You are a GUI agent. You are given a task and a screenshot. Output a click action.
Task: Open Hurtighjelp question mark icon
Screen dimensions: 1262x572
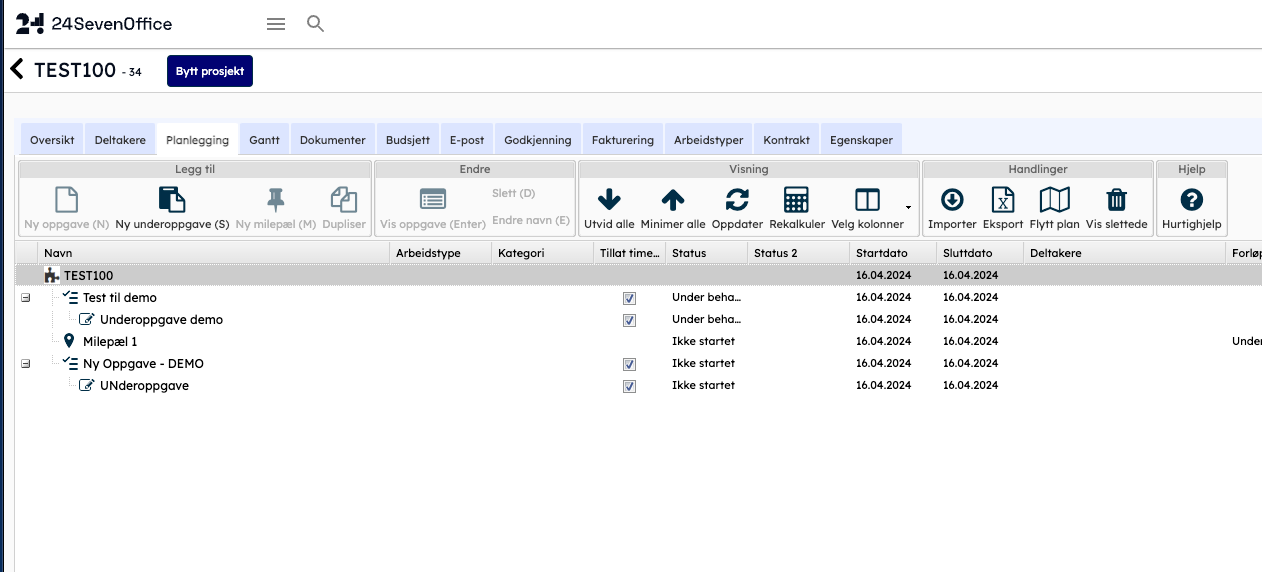tap(1192, 200)
